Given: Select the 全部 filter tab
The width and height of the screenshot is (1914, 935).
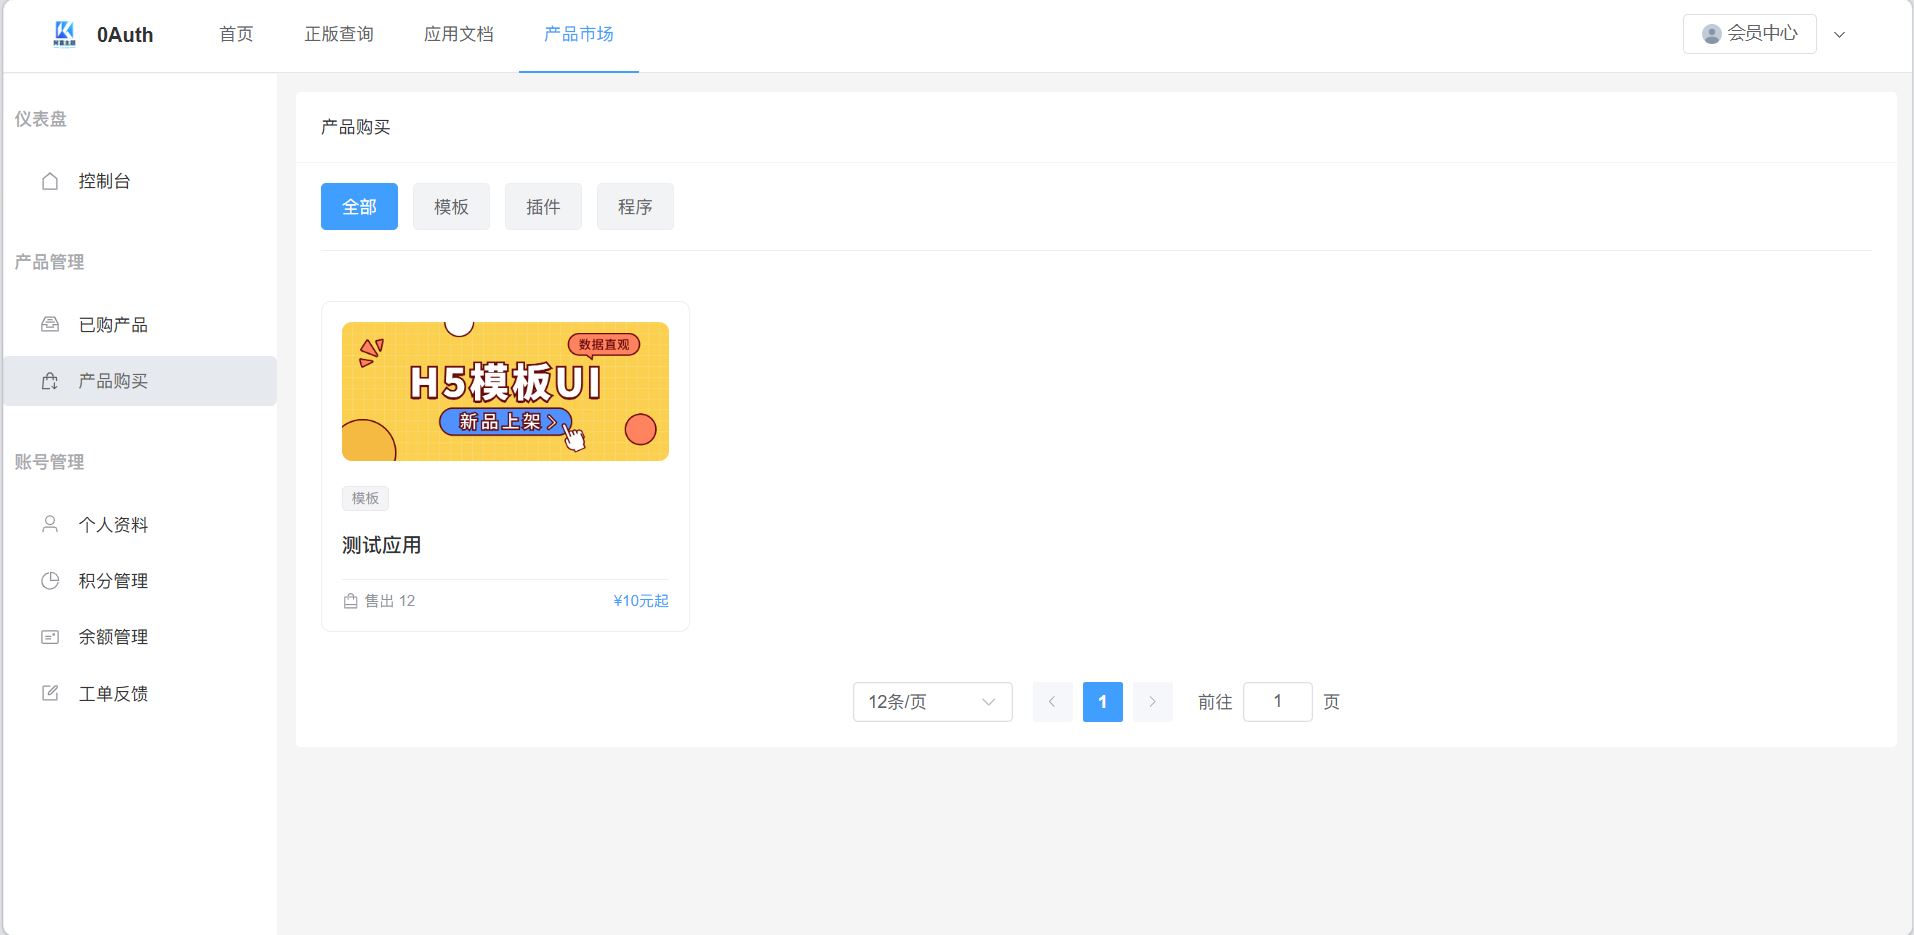Looking at the screenshot, I should (x=359, y=206).
